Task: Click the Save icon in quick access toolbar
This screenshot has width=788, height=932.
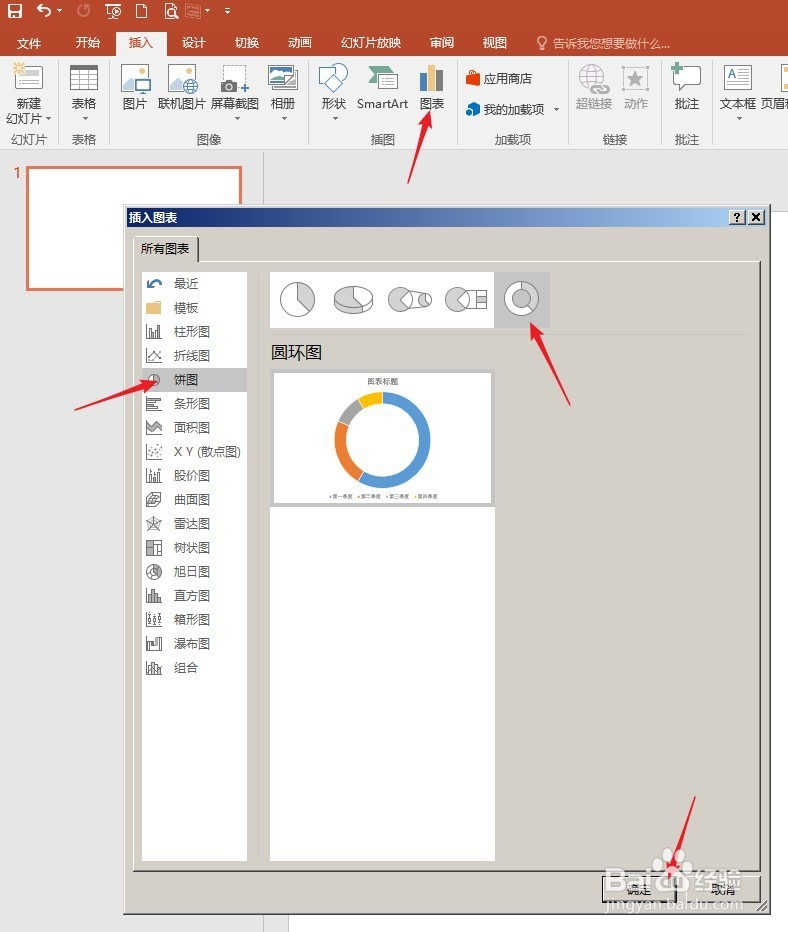Action: click(x=14, y=11)
